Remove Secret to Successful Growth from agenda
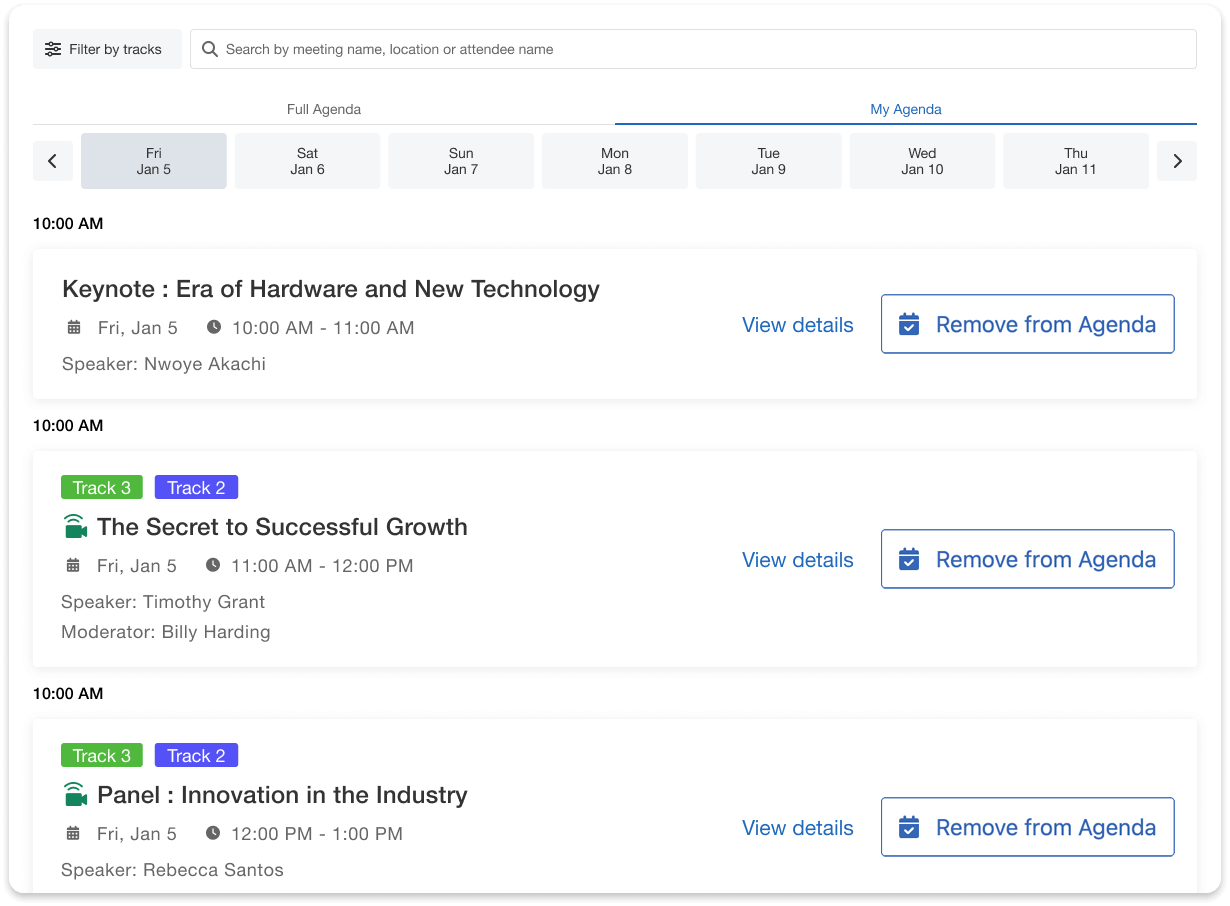The height and width of the screenshot is (906, 1230). [x=1027, y=560]
